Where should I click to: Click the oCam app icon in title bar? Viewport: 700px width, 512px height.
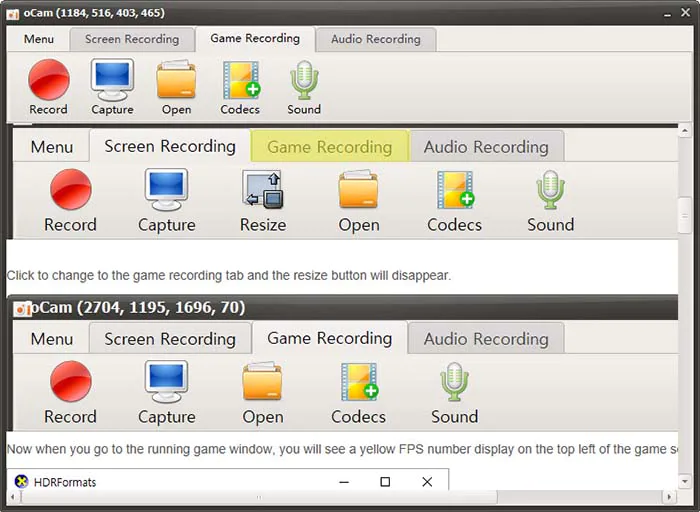coord(12,14)
